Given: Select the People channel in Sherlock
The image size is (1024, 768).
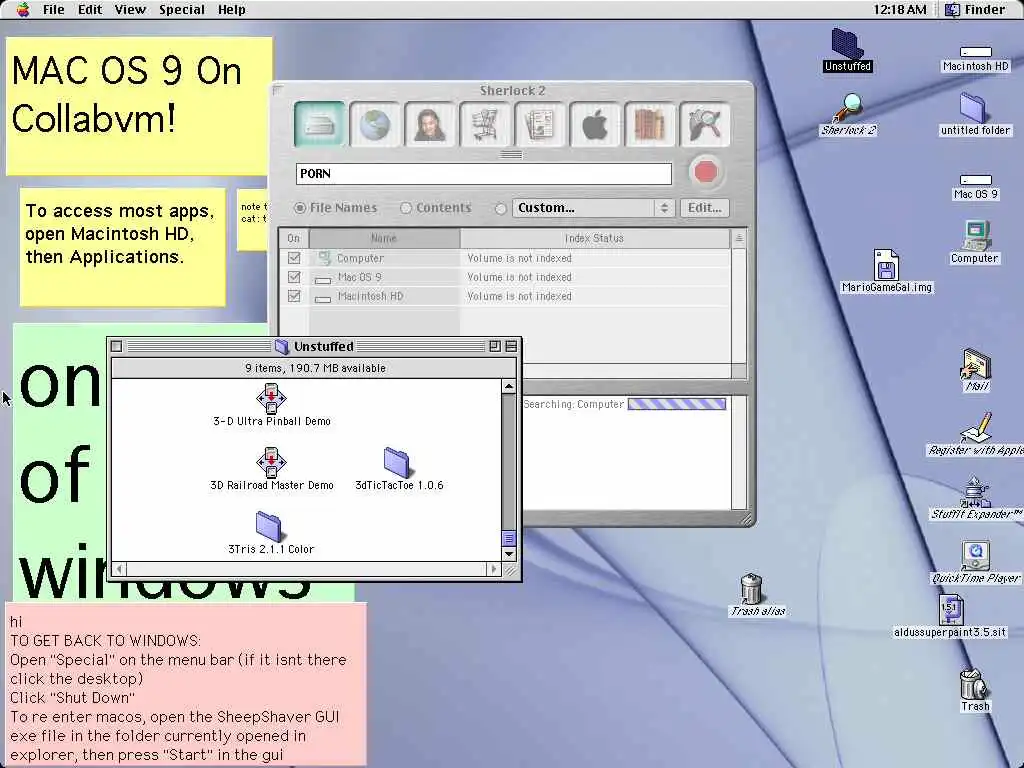Looking at the screenshot, I should click(x=429, y=123).
